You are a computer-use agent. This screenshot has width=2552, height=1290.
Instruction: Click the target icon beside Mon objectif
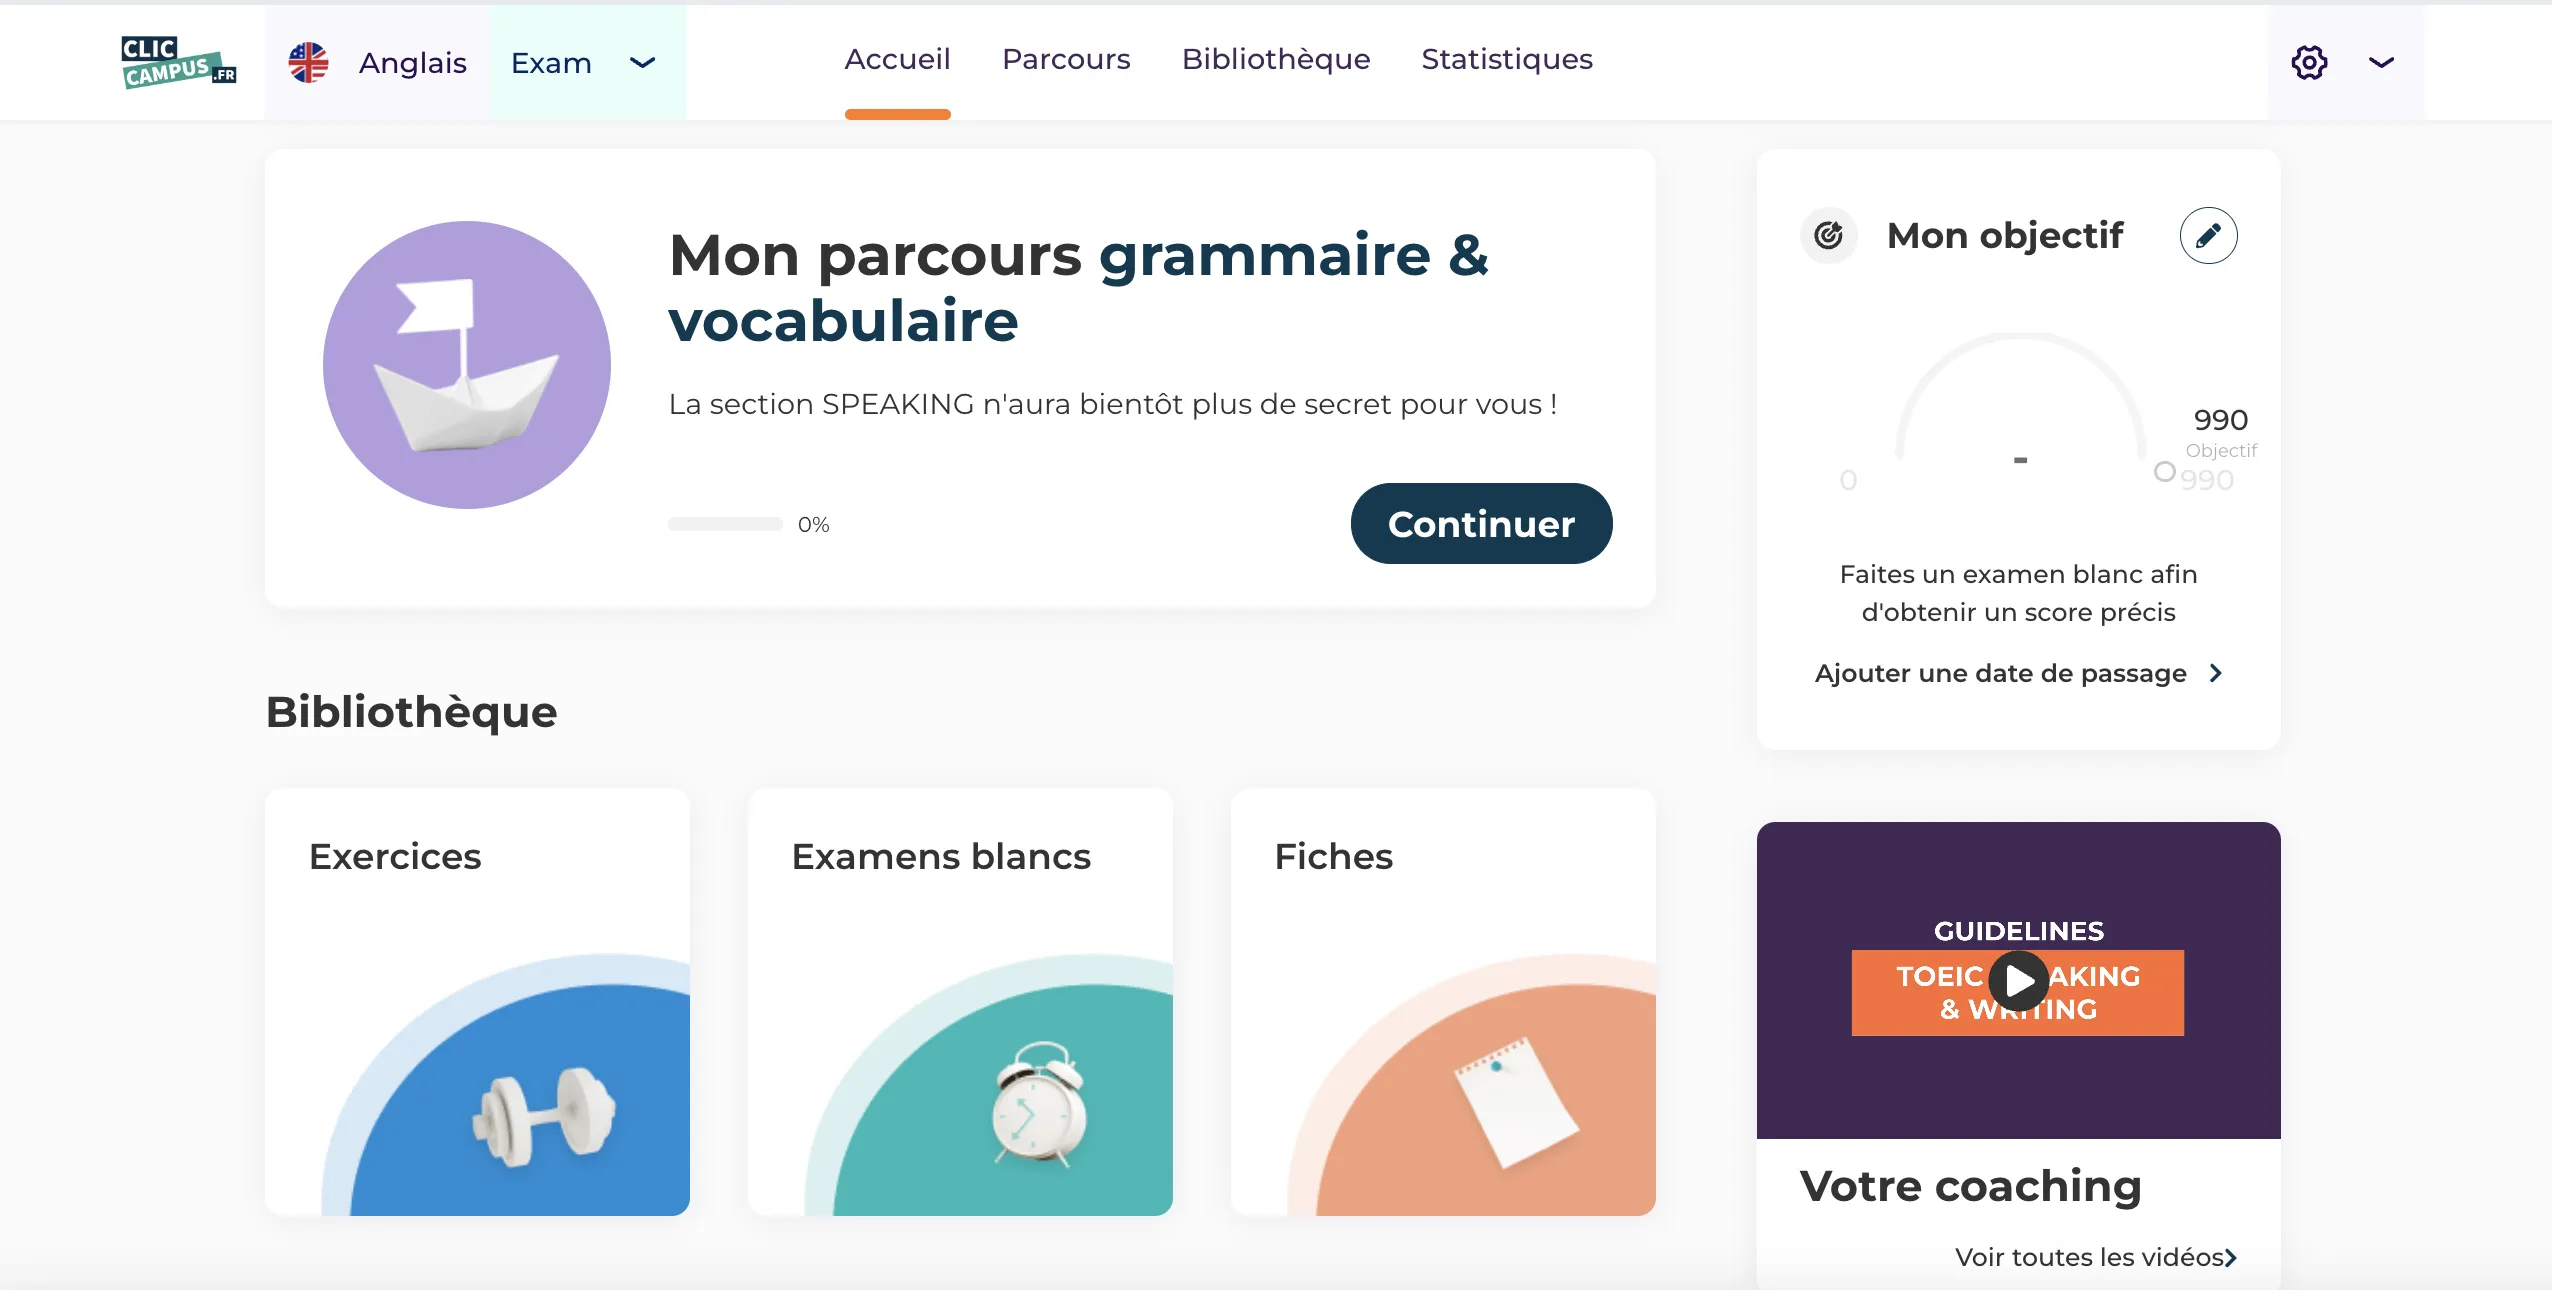(x=1828, y=236)
